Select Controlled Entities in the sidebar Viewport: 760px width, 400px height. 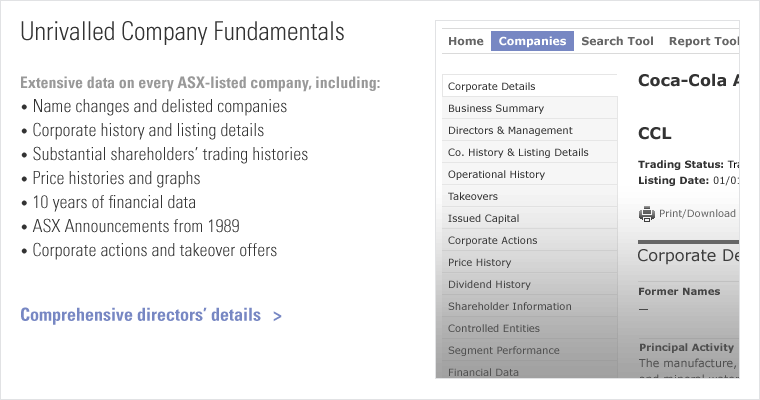click(493, 329)
